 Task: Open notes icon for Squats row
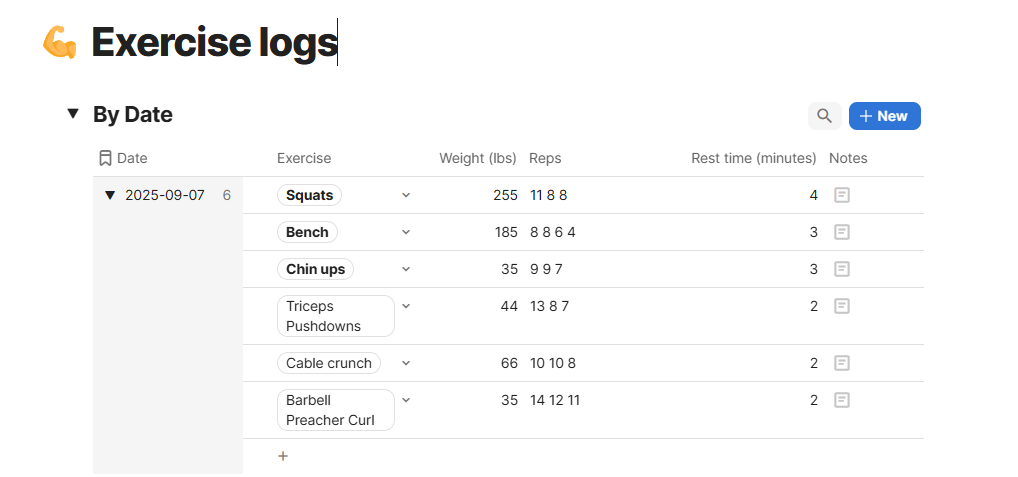(x=842, y=195)
